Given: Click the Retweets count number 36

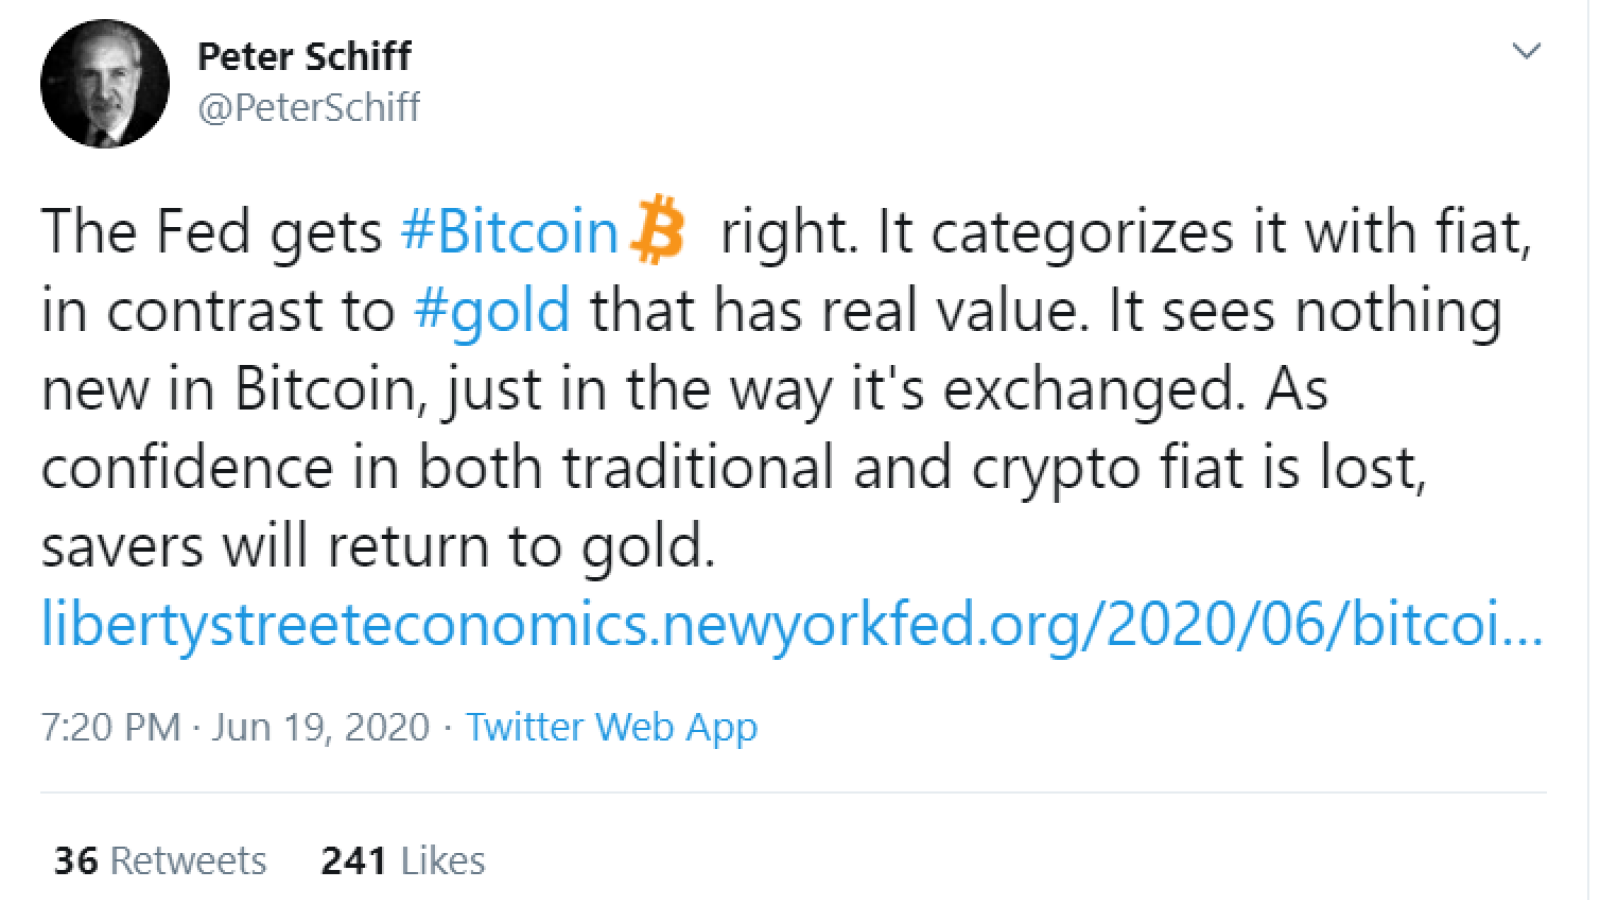Looking at the screenshot, I should [76, 861].
